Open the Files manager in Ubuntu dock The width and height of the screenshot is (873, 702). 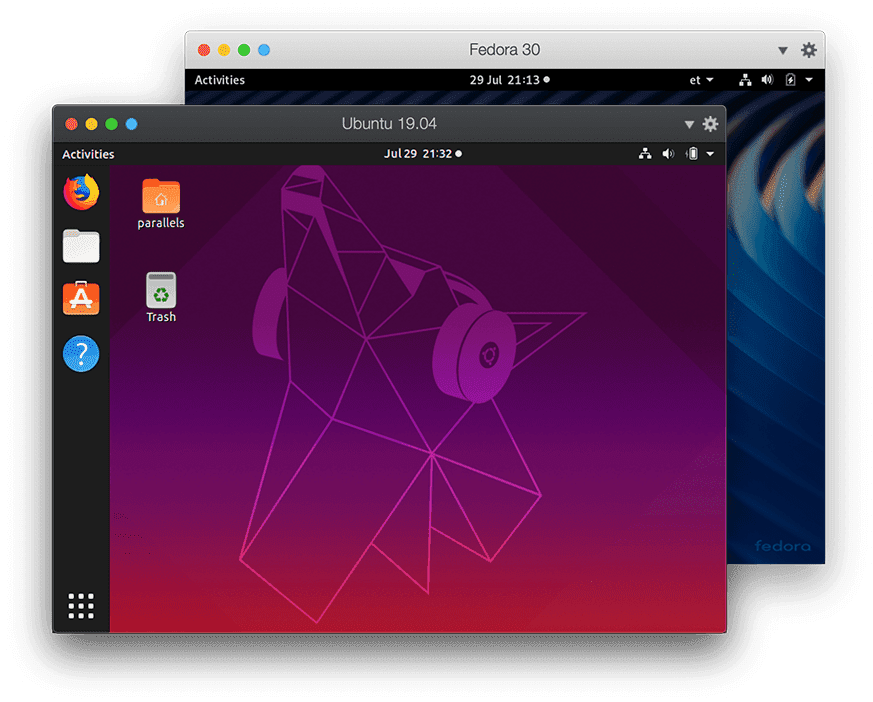81,246
